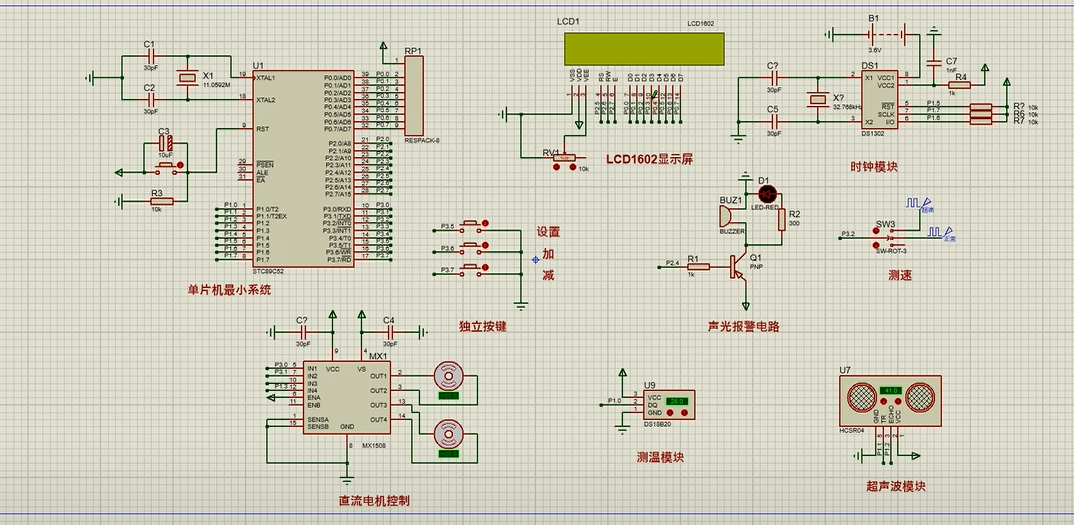Select resistor R2 300
This screenshot has width=1074, height=525.
(x=782, y=220)
